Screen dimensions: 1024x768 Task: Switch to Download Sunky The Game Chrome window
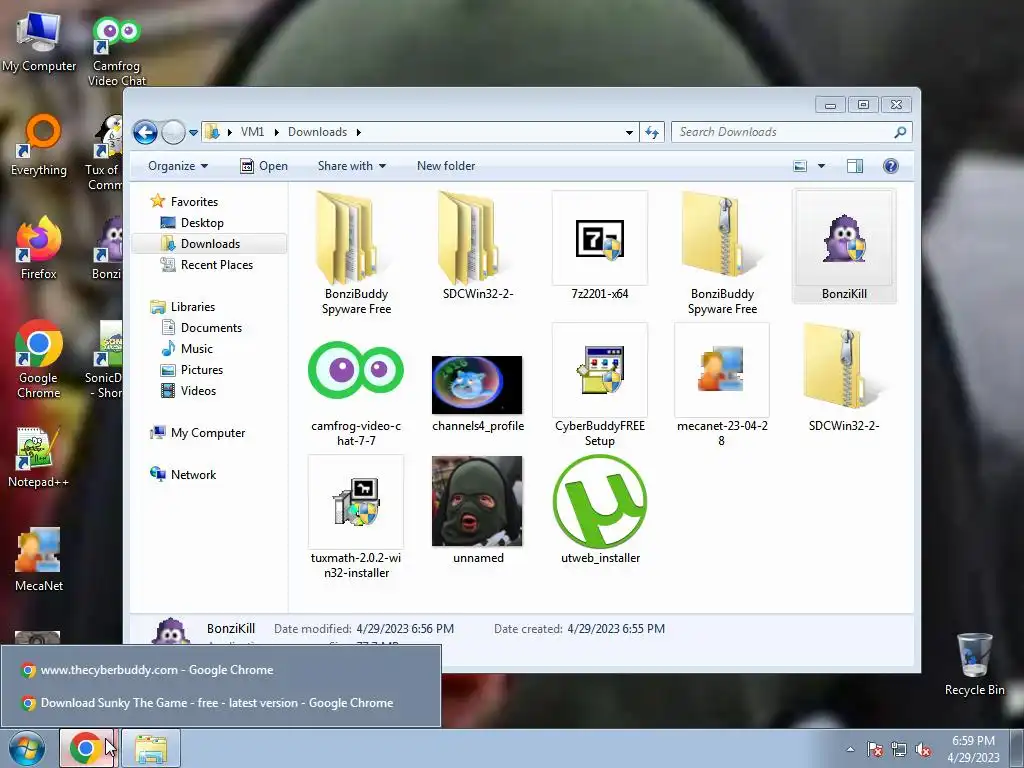point(221,703)
